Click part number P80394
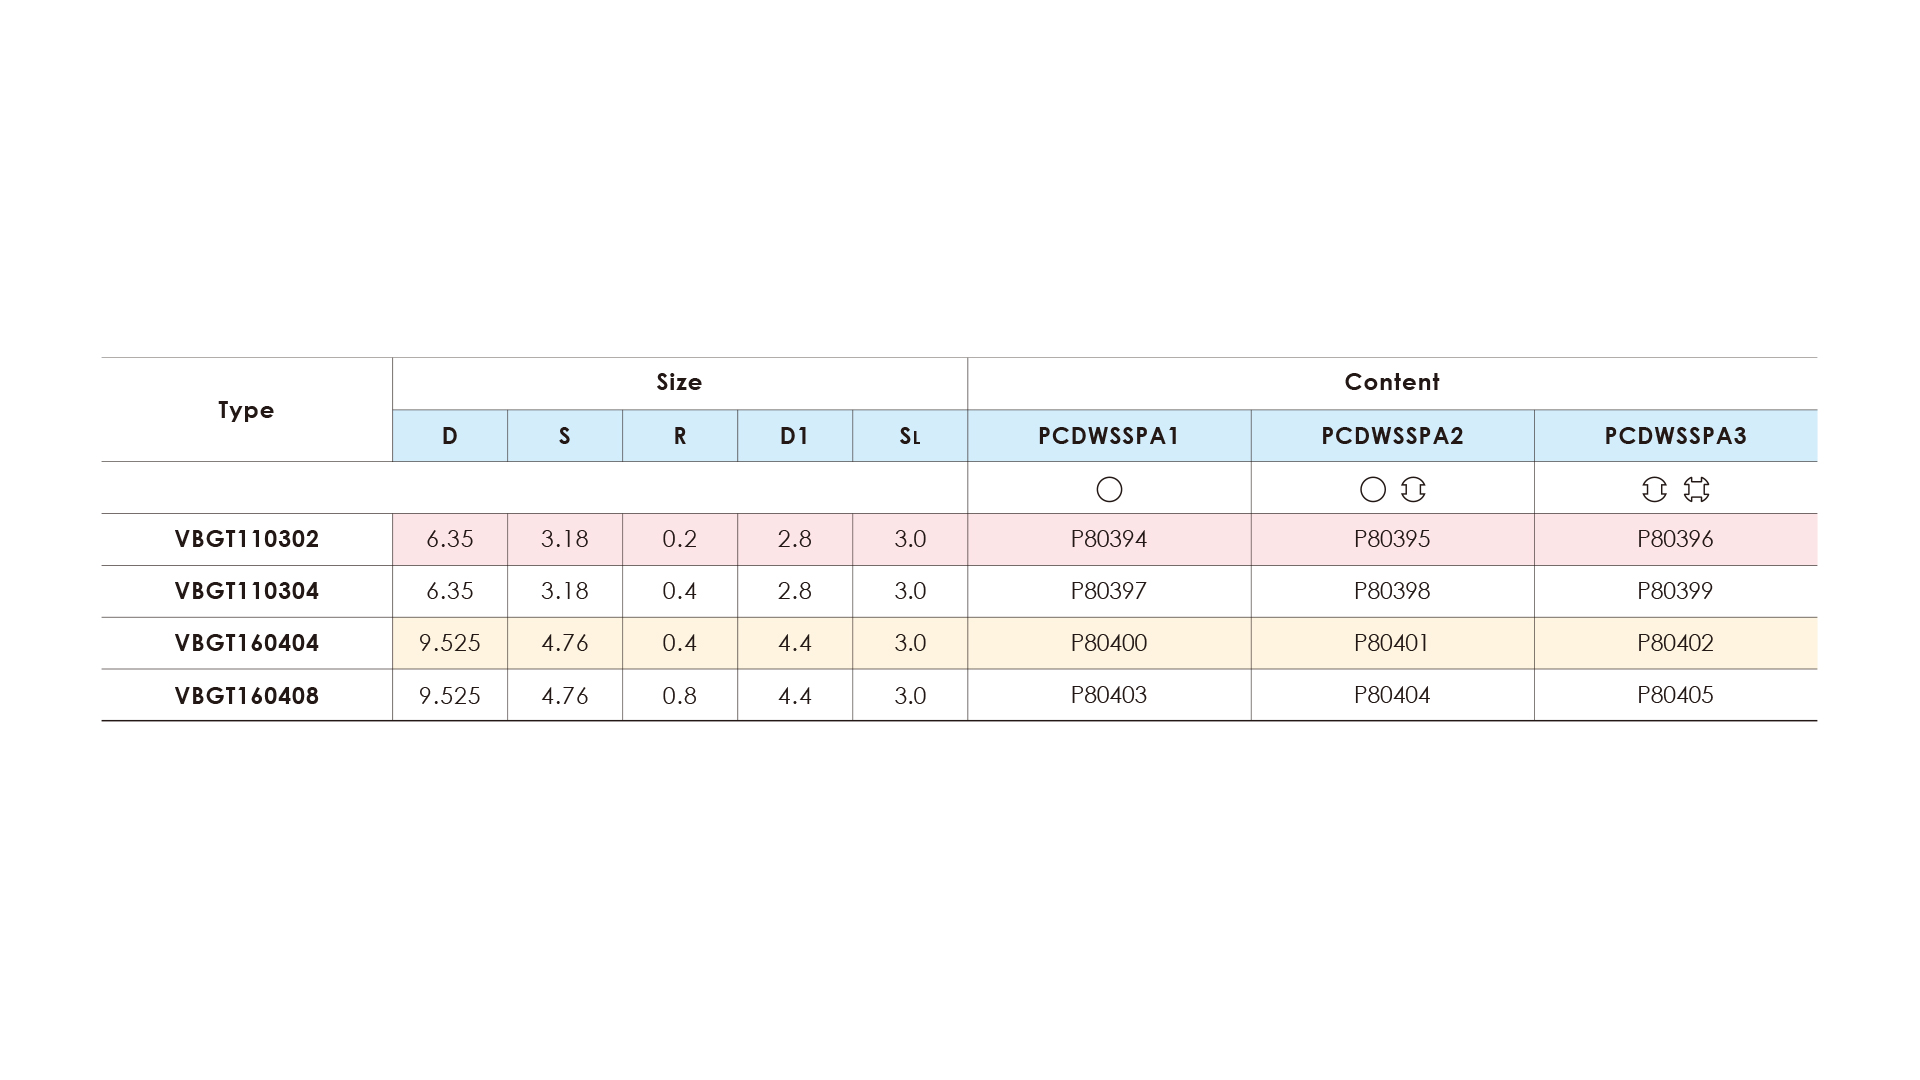The width and height of the screenshot is (1920, 1080). coord(1109,540)
